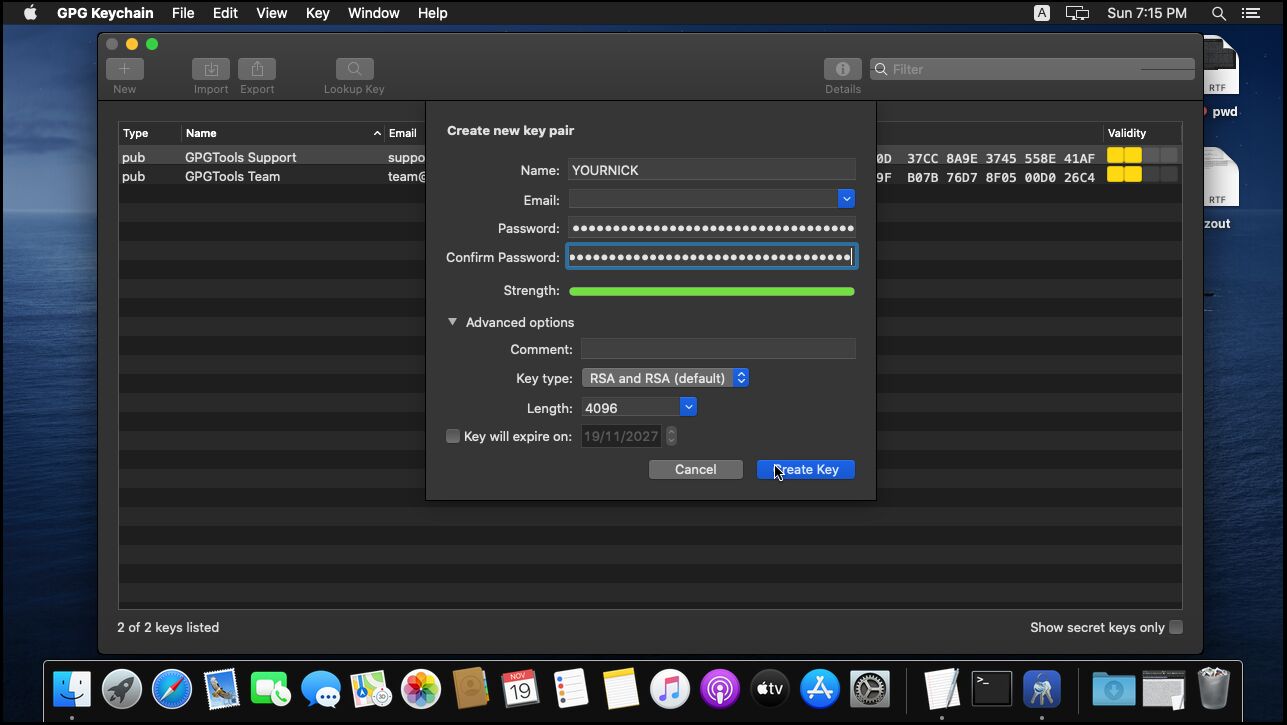Image resolution: width=1287 pixels, height=725 pixels.
Task: Open the Key menu in menu bar
Action: [x=317, y=13]
